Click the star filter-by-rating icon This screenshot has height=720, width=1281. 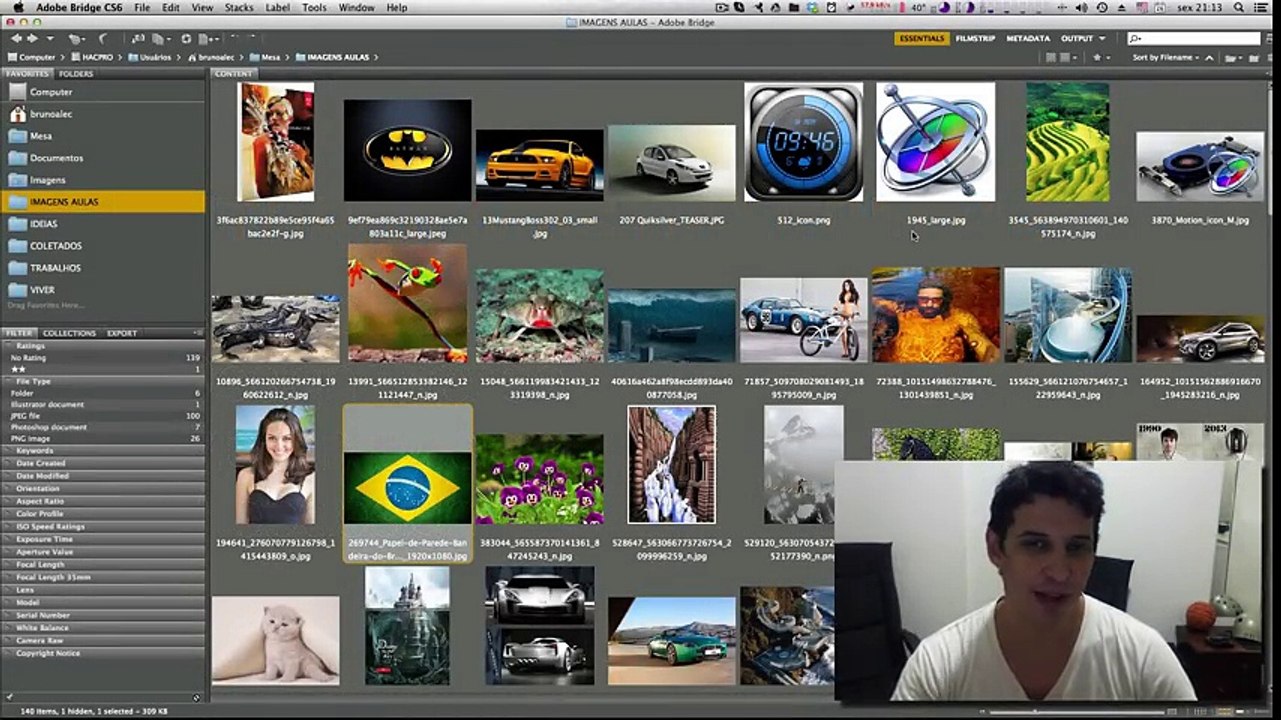(x=1097, y=58)
